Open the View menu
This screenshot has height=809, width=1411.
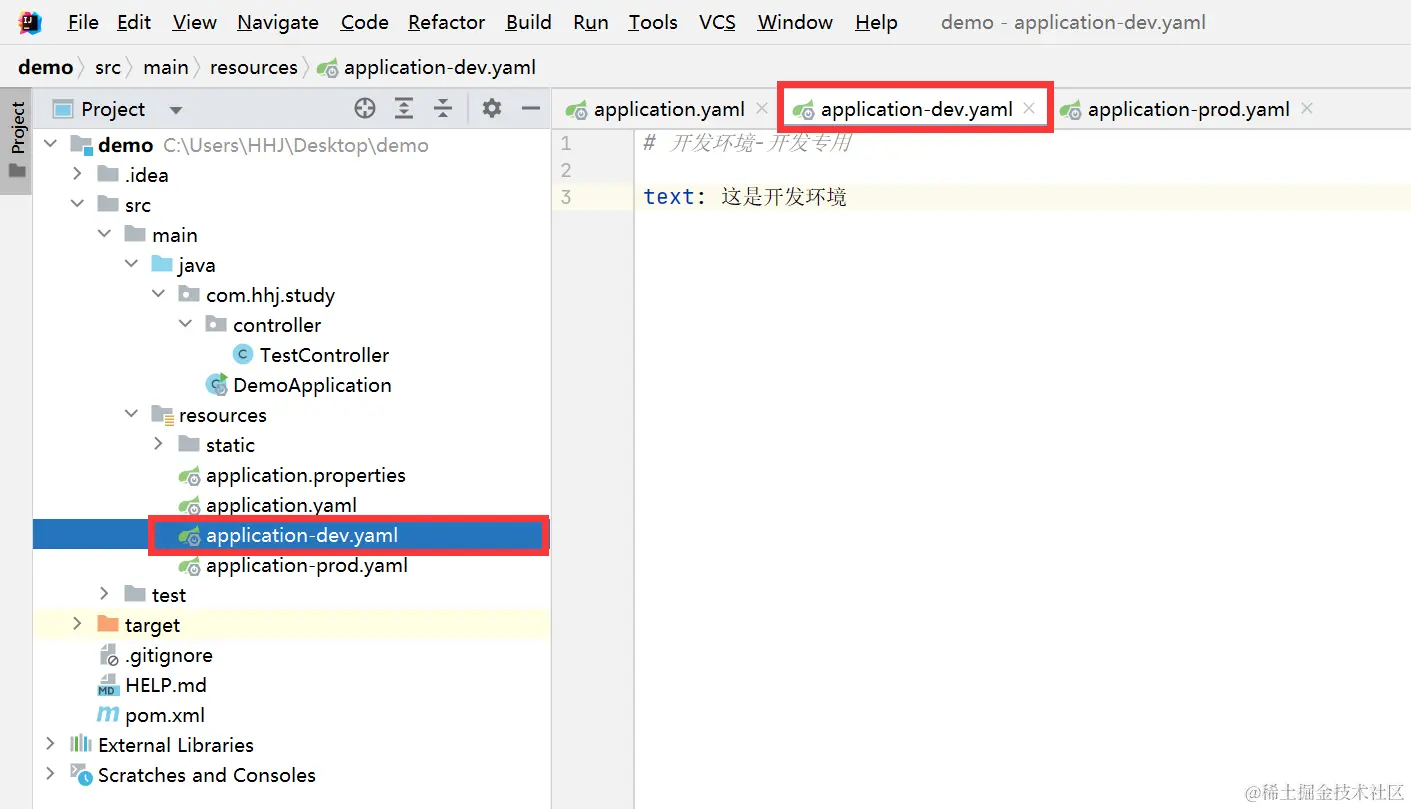click(194, 22)
